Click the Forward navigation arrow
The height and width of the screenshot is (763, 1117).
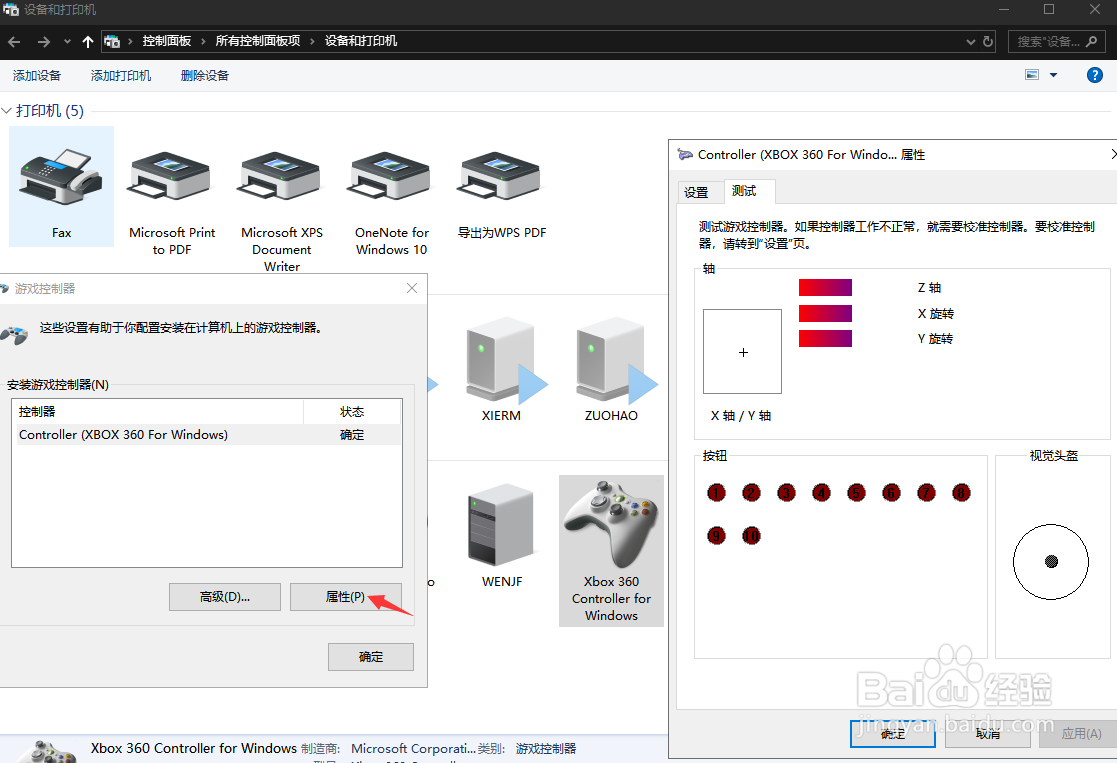click(x=44, y=42)
